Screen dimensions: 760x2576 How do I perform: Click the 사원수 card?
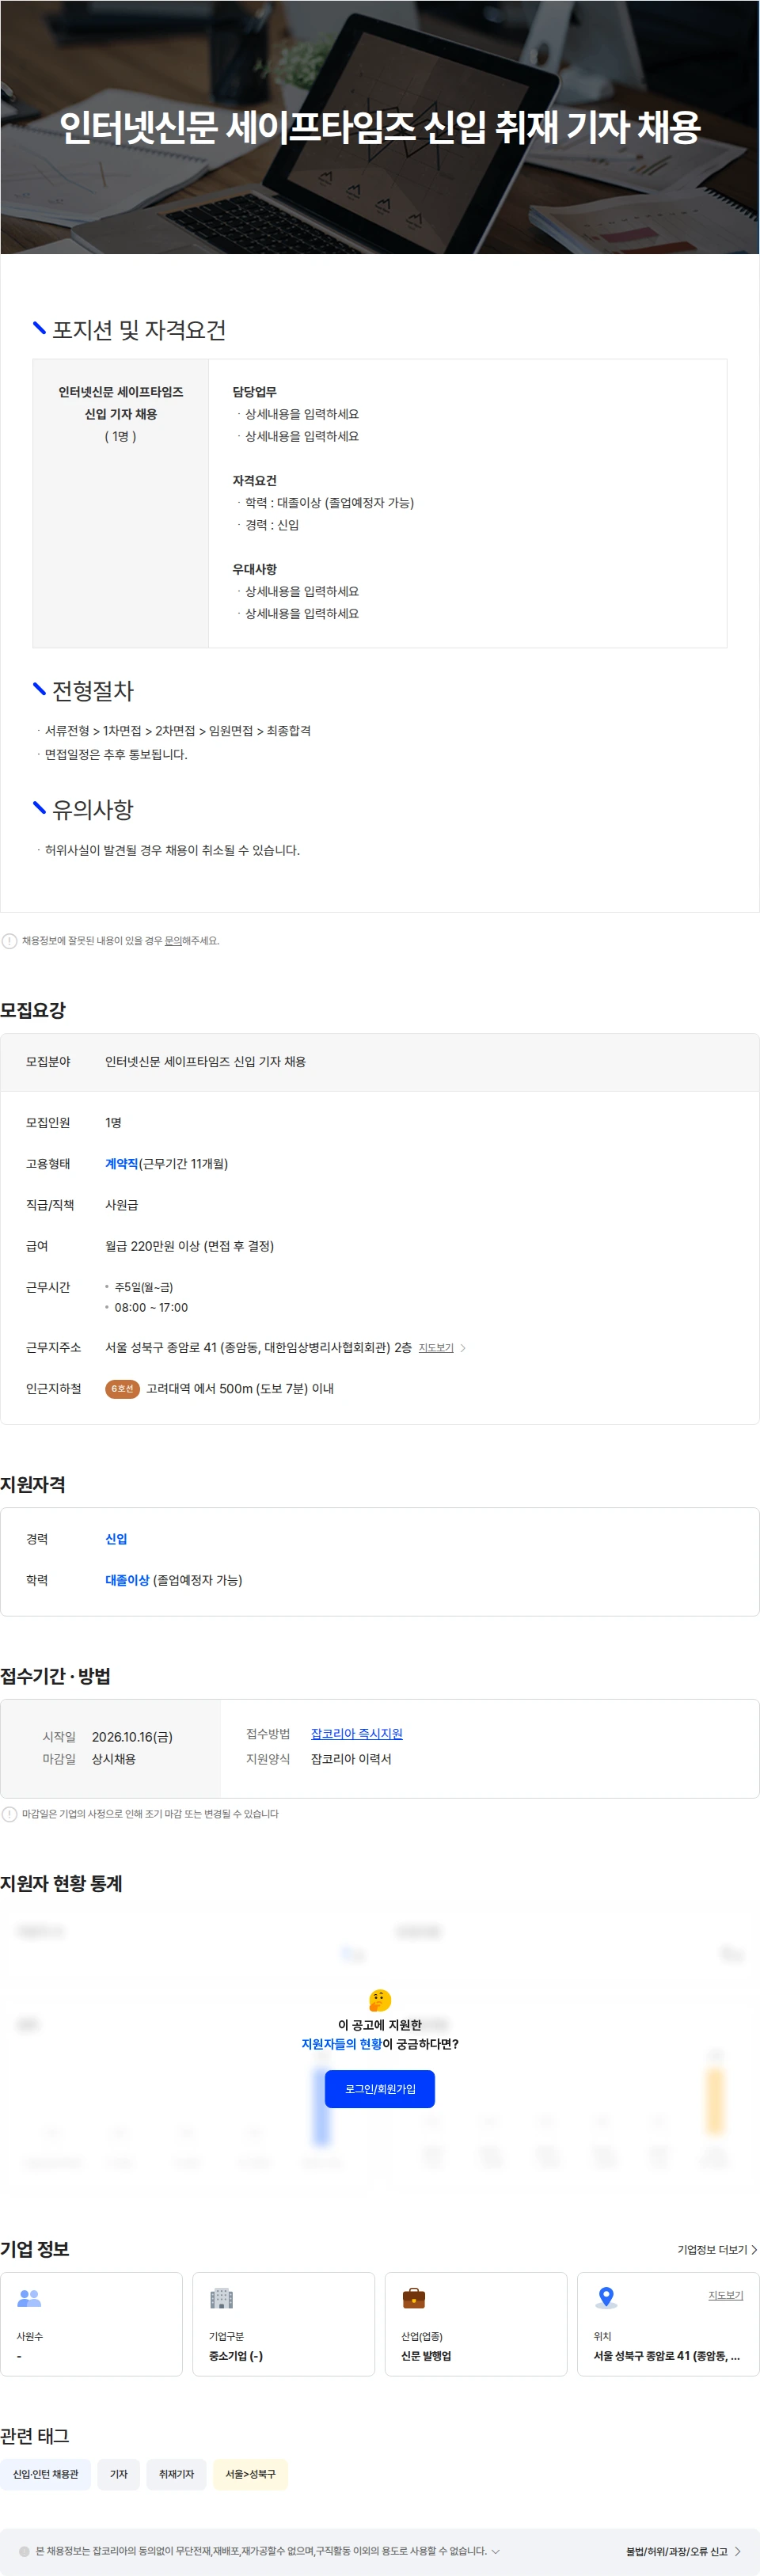click(x=91, y=2324)
